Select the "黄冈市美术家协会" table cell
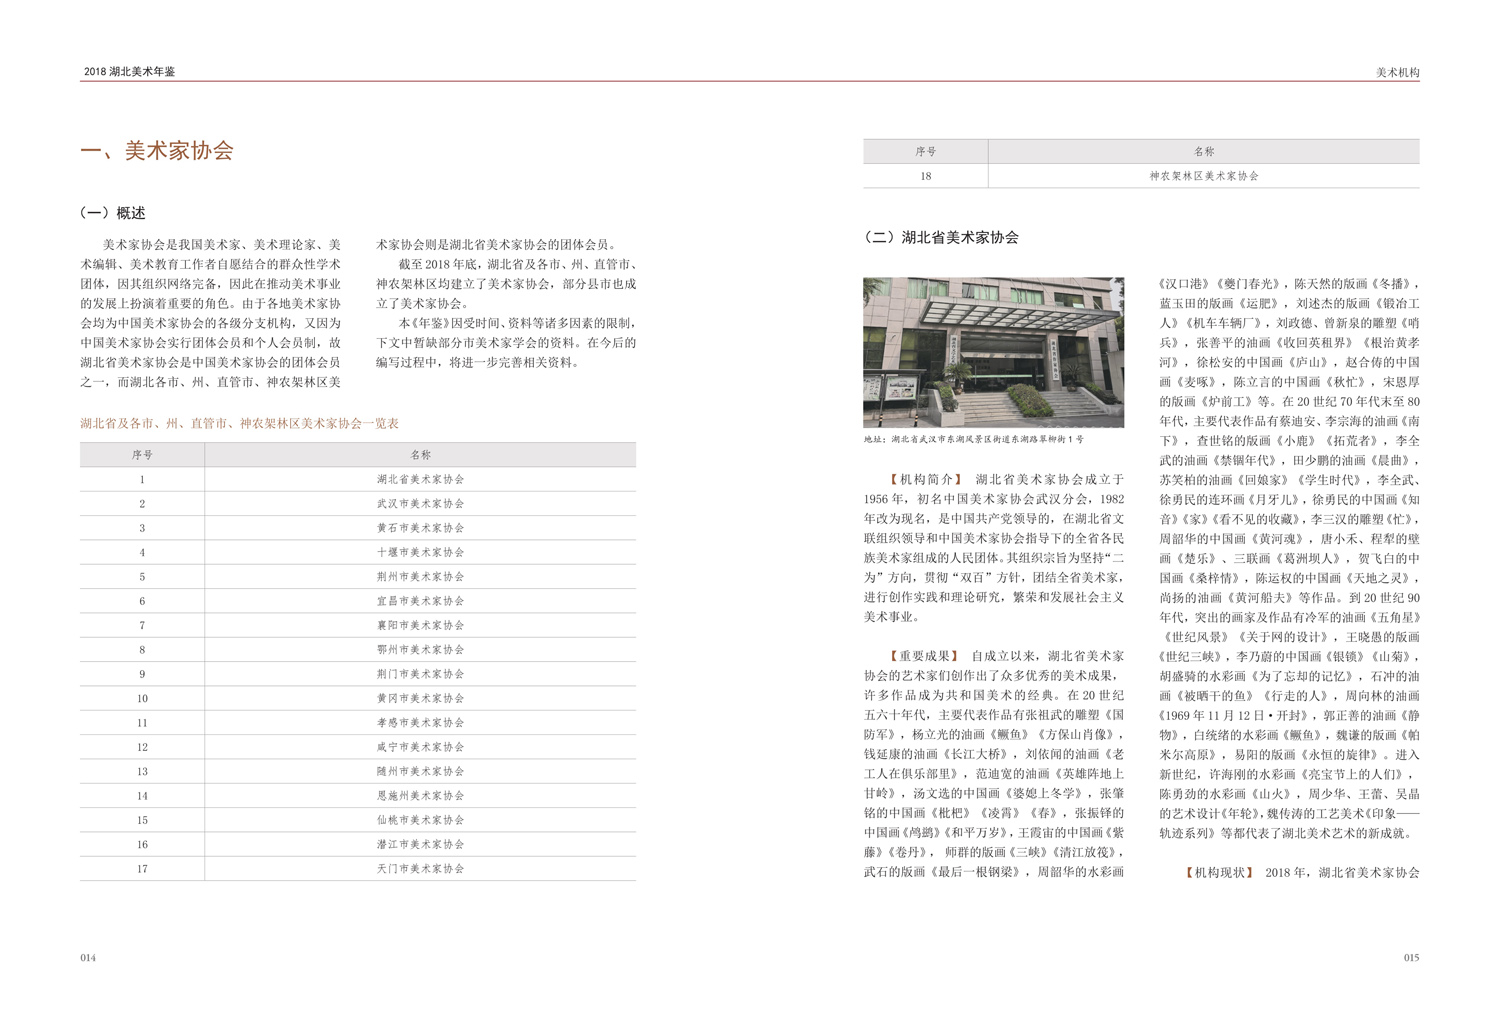 coord(421,698)
